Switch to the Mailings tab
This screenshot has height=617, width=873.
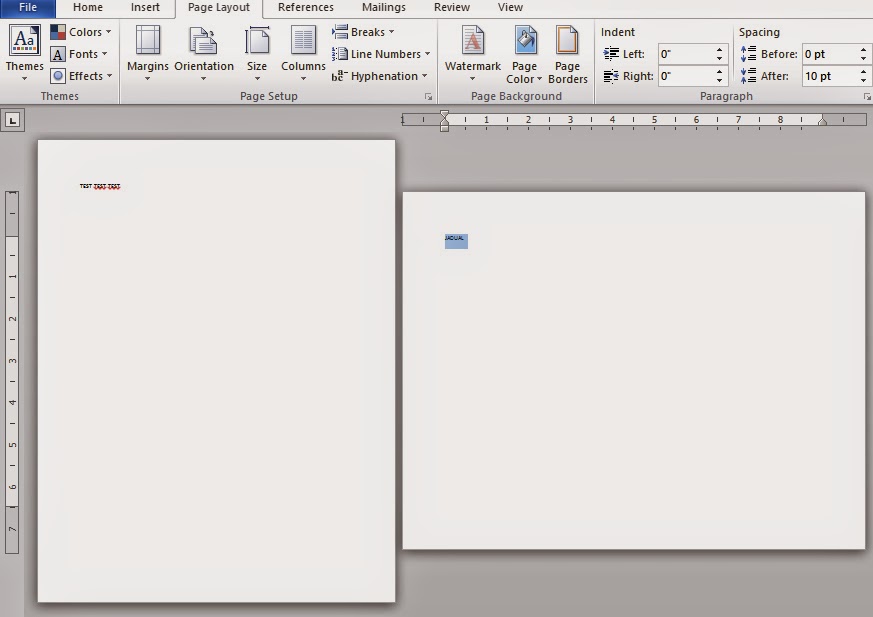coord(384,7)
